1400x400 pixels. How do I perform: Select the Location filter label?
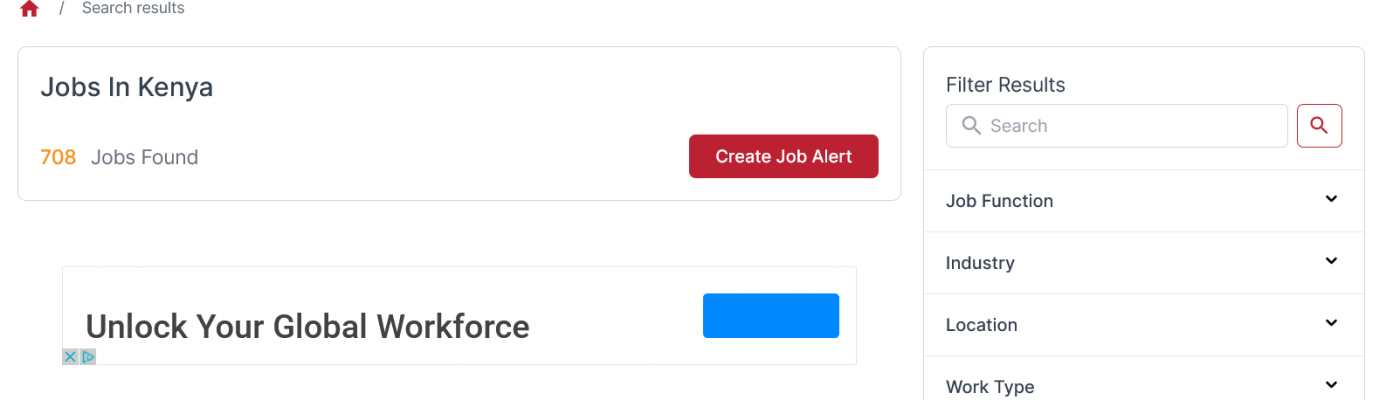981,325
